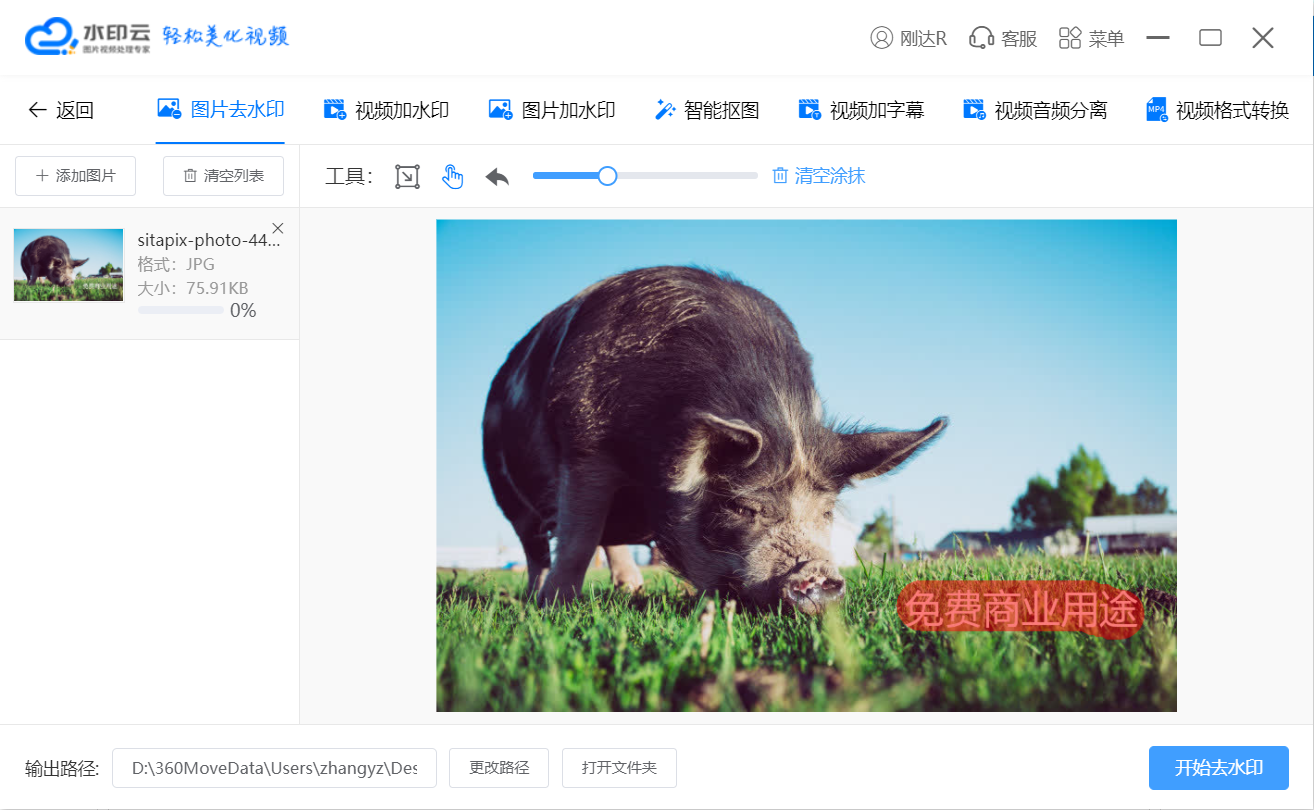Image resolution: width=1314 pixels, height=810 pixels.
Task: Click the undo arrow icon
Action: (497, 177)
